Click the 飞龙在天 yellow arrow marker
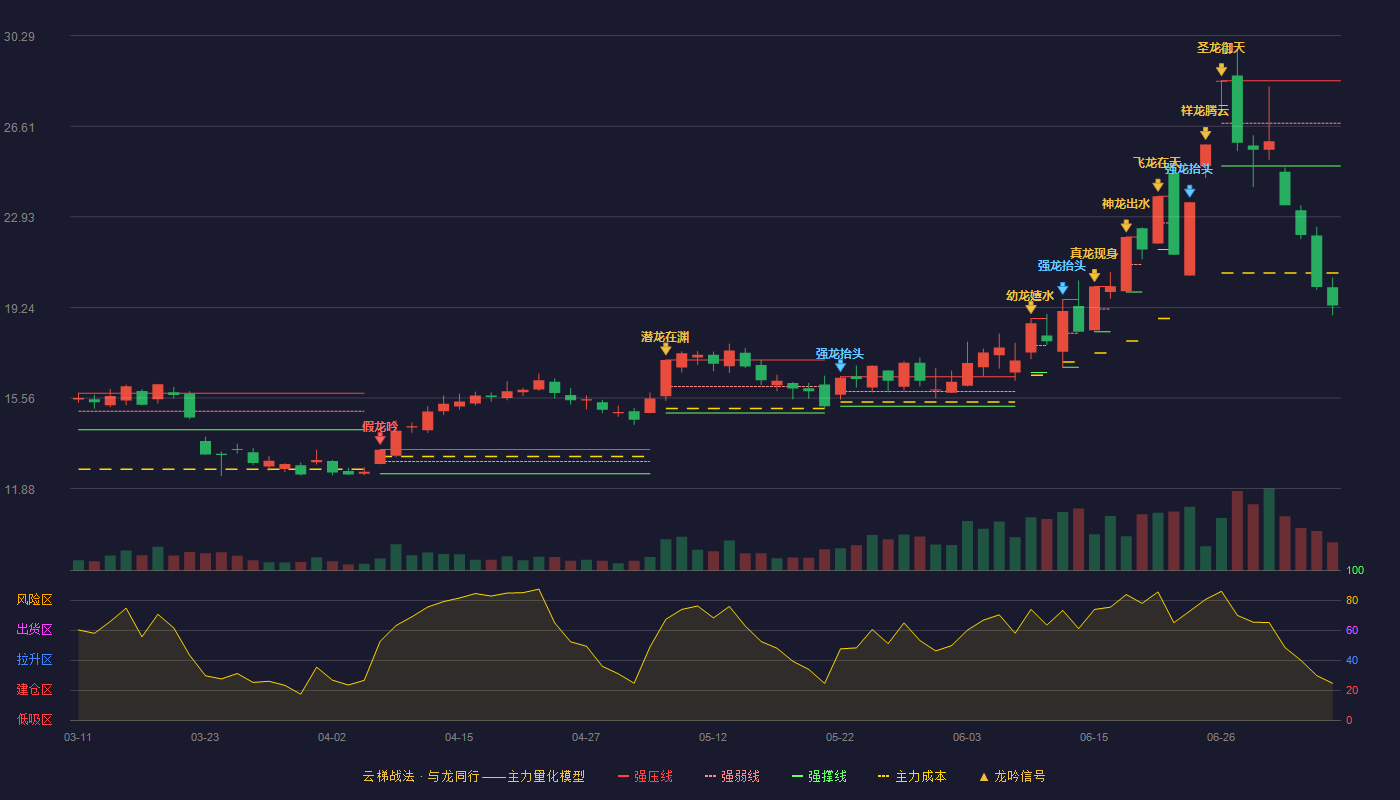 tap(1158, 185)
